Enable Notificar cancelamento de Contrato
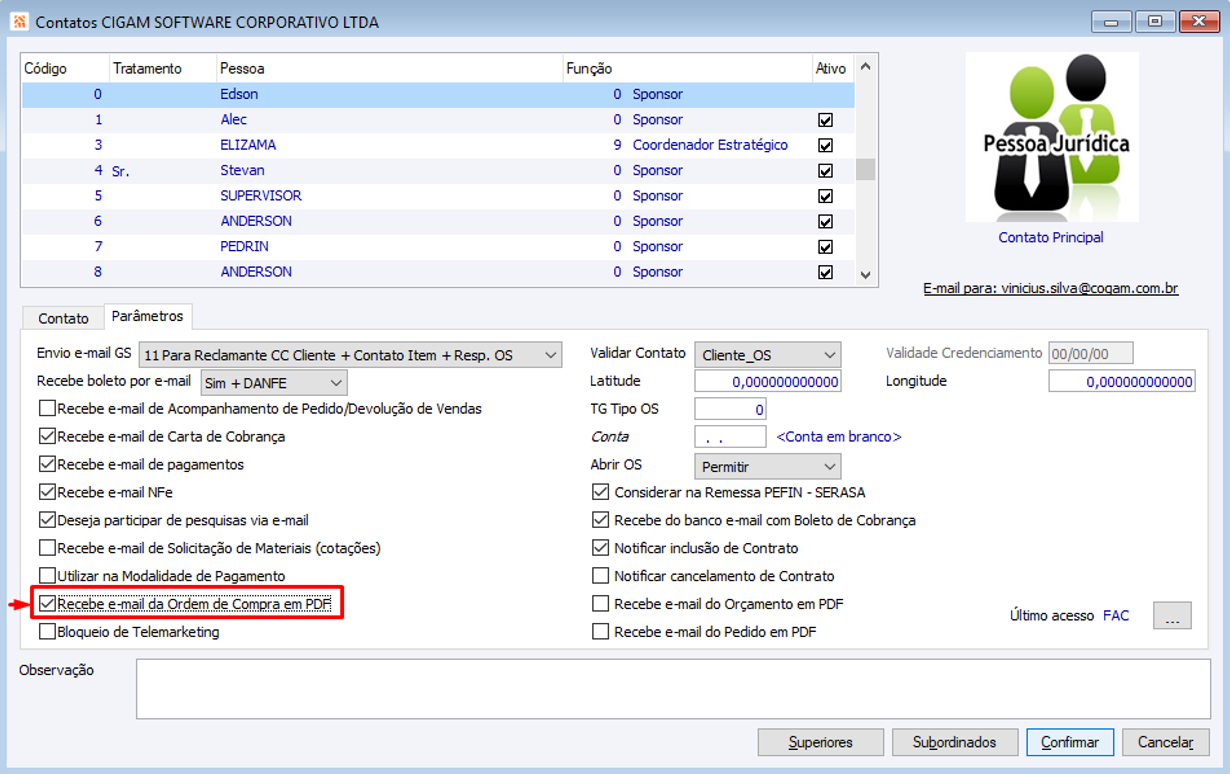The width and height of the screenshot is (1230, 774). point(600,576)
